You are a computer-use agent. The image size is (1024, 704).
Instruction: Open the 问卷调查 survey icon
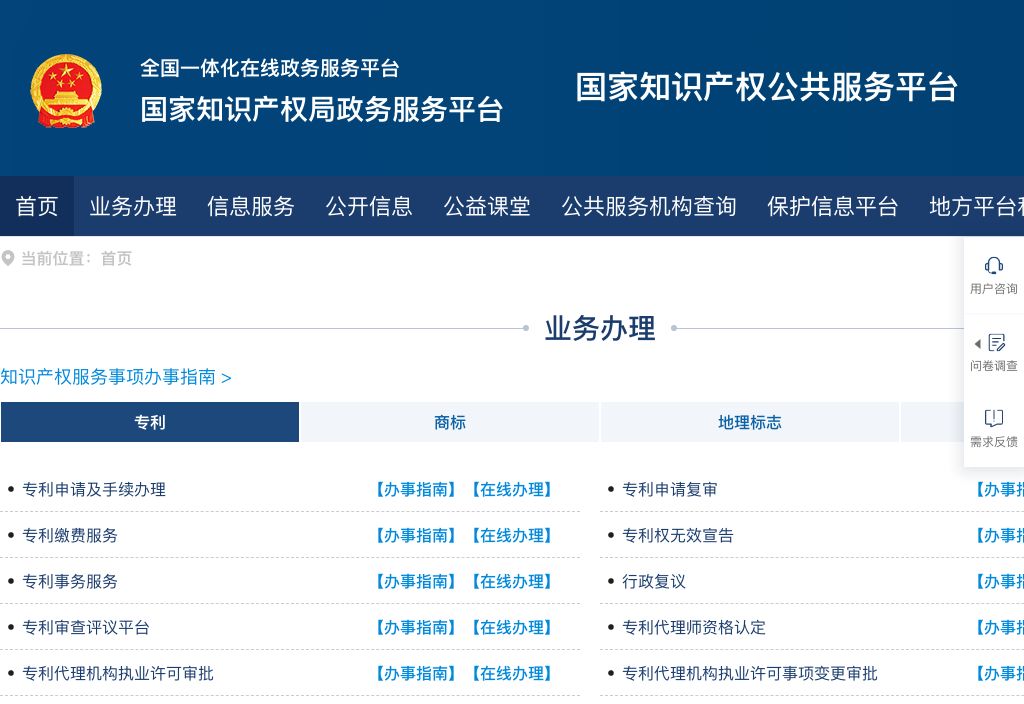(995, 342)
